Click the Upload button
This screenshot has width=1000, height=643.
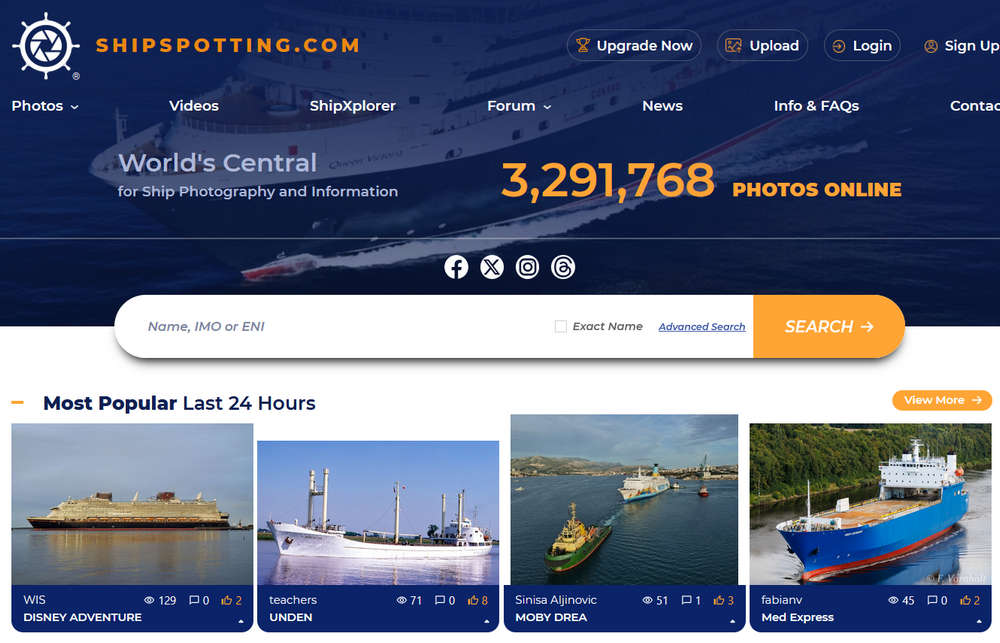coord(762,46)
